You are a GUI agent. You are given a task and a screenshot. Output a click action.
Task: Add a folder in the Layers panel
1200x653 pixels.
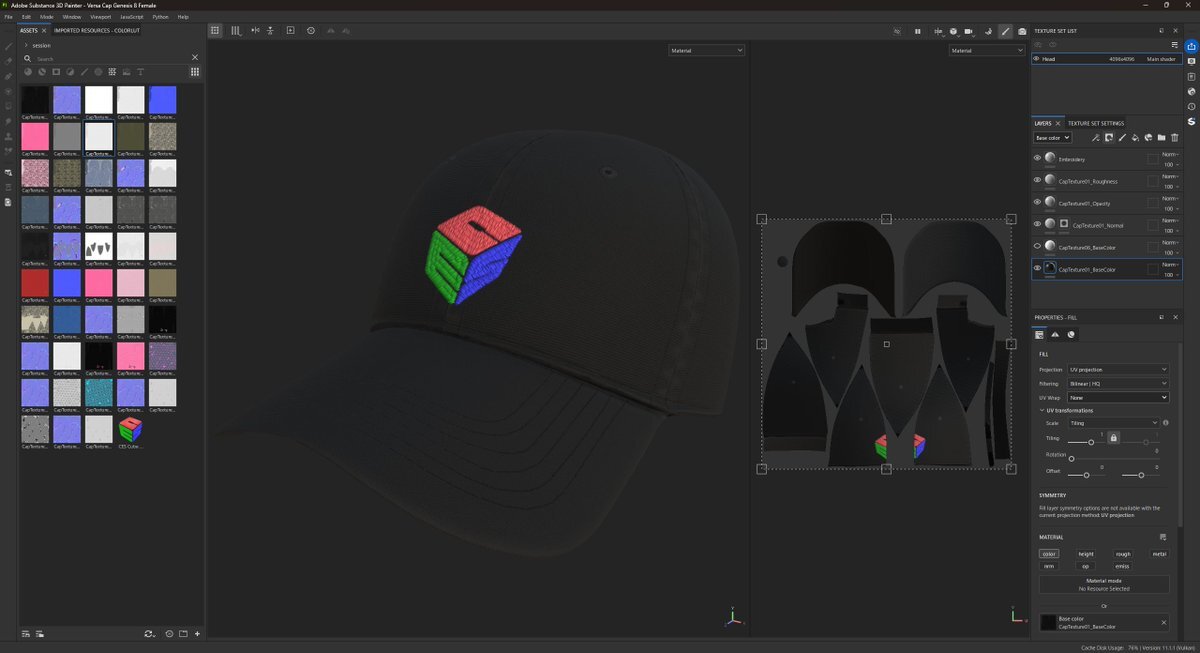[x=1161, y=138]
